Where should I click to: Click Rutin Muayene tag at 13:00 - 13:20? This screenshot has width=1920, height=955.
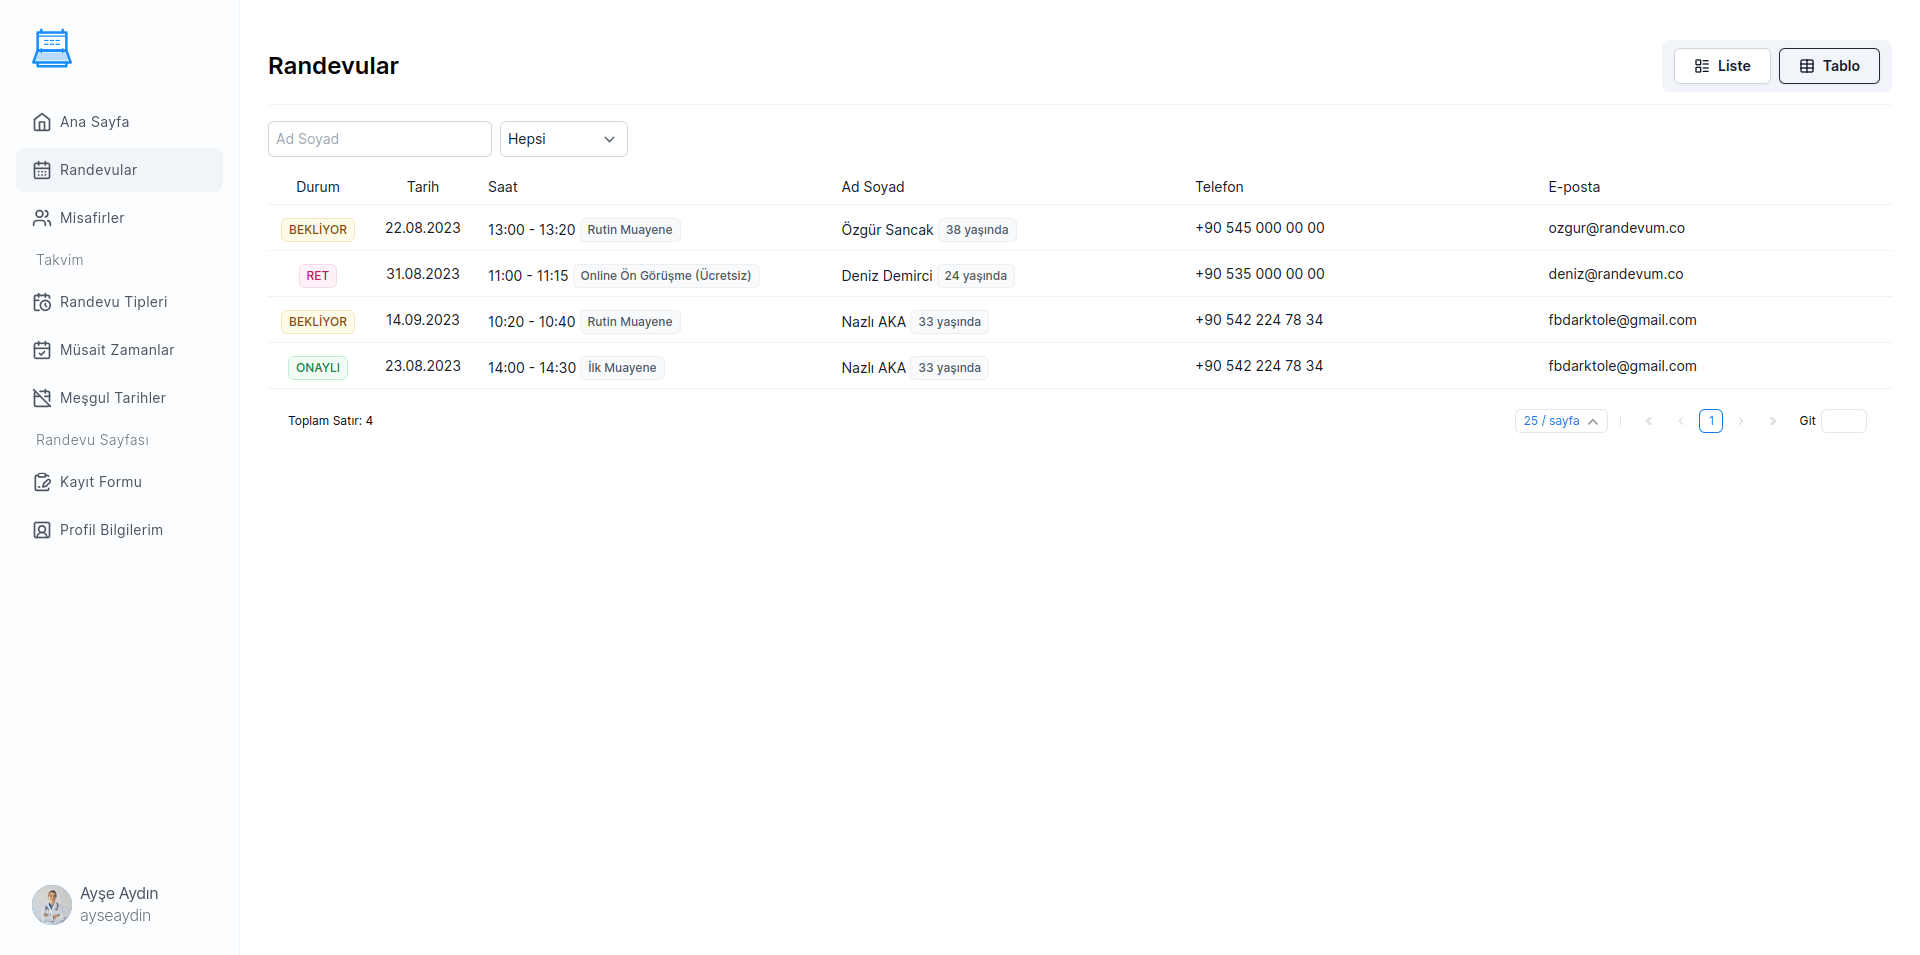point(630,230)
